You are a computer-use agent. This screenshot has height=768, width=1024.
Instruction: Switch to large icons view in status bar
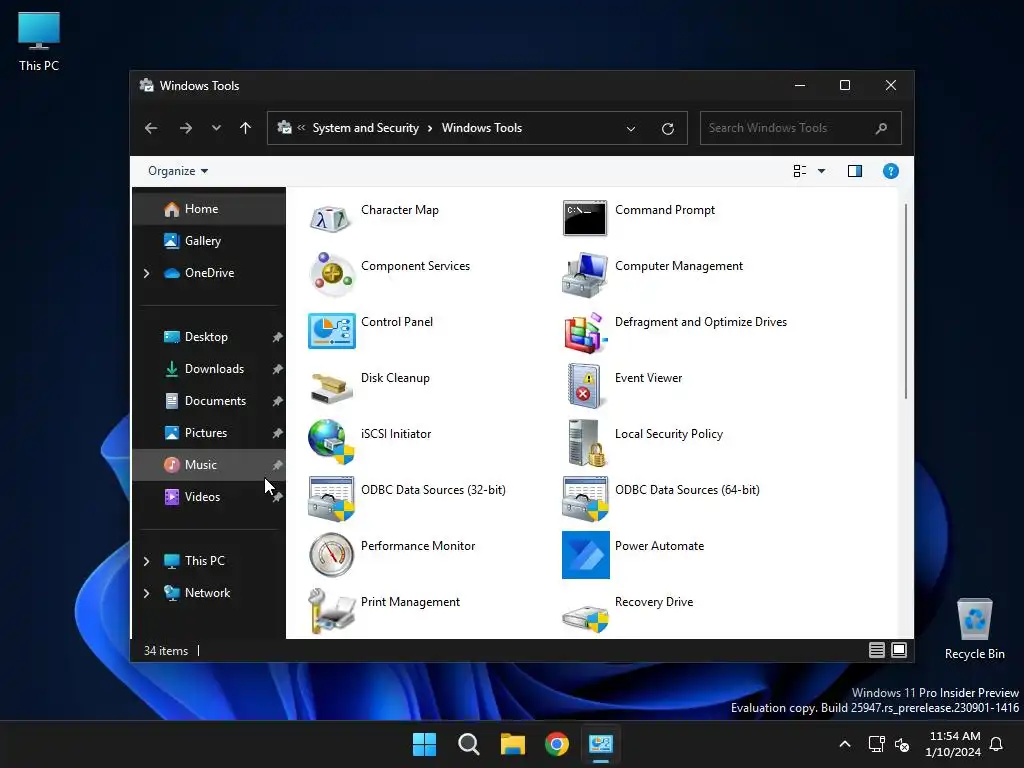click(x=899, y=650)
